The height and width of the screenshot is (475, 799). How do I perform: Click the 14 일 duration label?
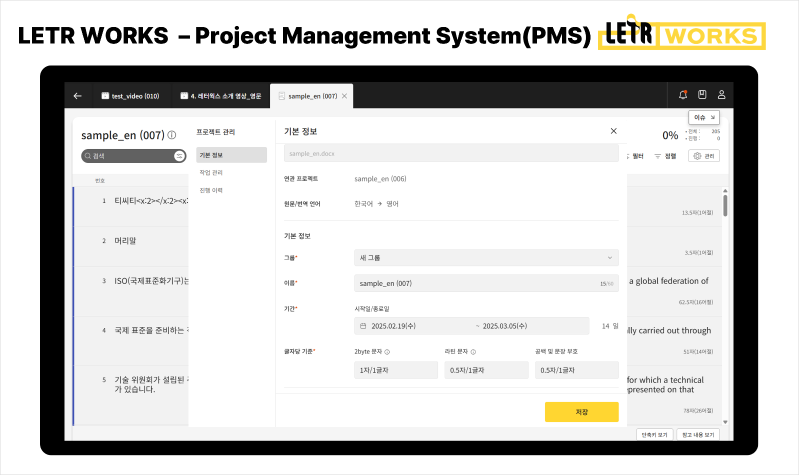[x=610, y=326]
